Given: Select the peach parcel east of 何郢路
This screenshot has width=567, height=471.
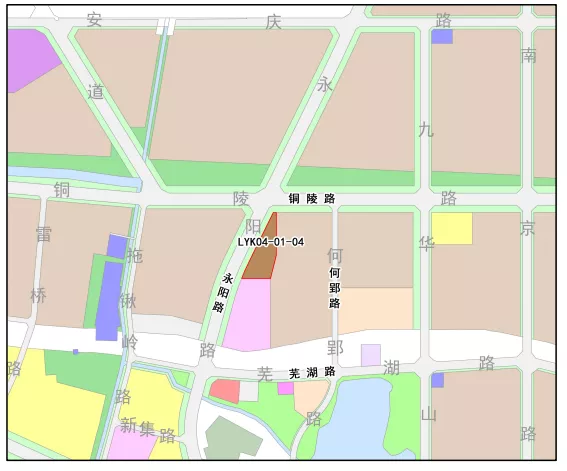Looking at the screenshot, I should coord(376,310).
